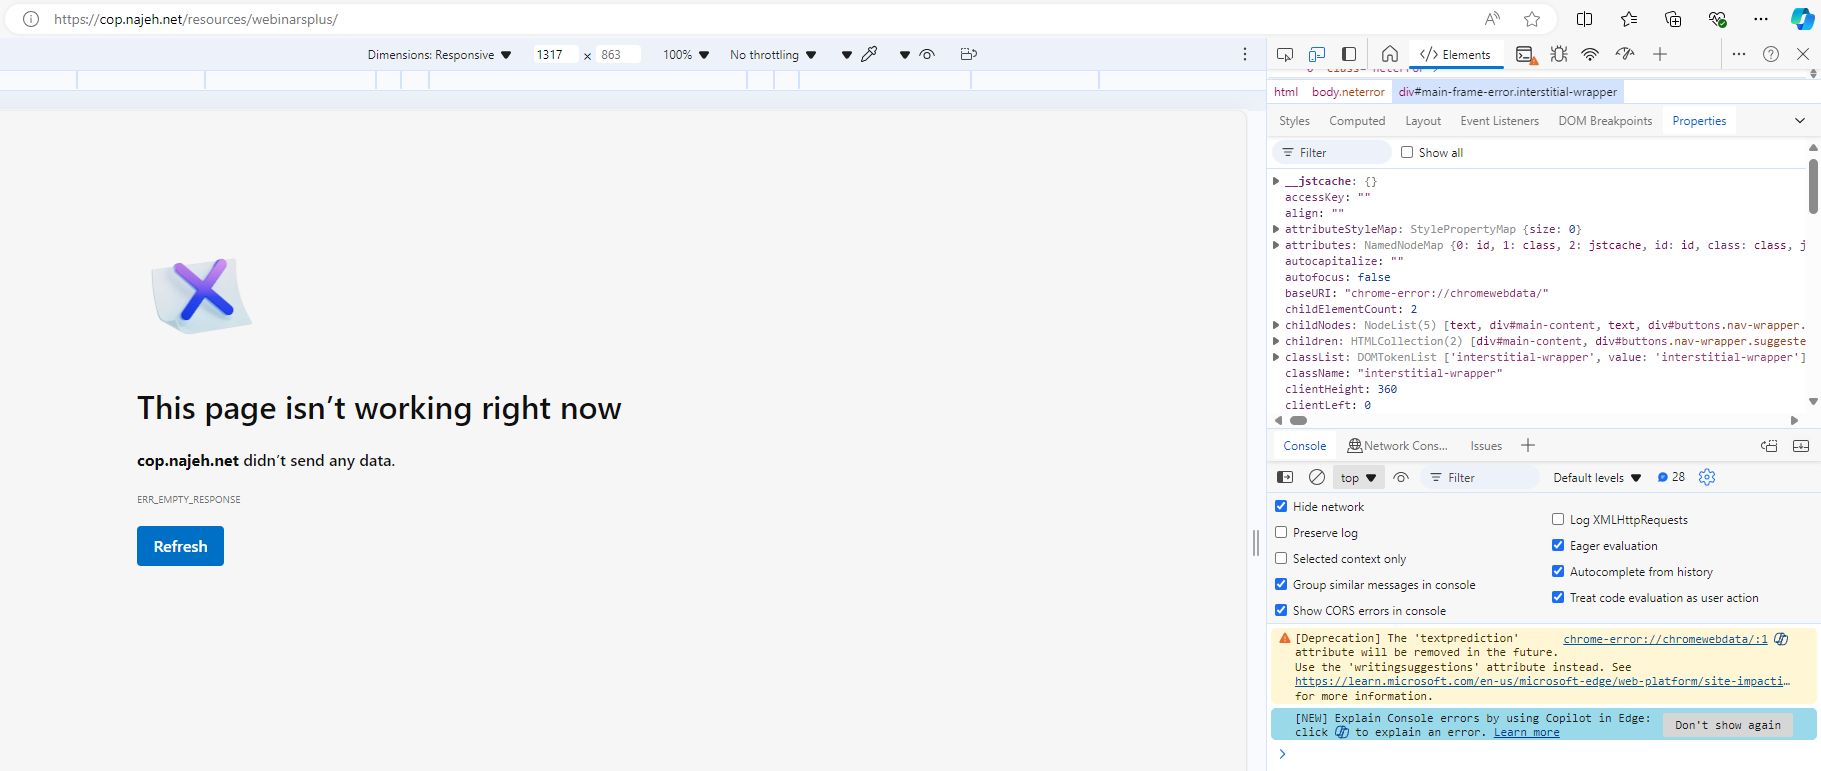Open console settings gear icon
This screenshot has height=771, width=1821.
click(x=1707, y=477)
